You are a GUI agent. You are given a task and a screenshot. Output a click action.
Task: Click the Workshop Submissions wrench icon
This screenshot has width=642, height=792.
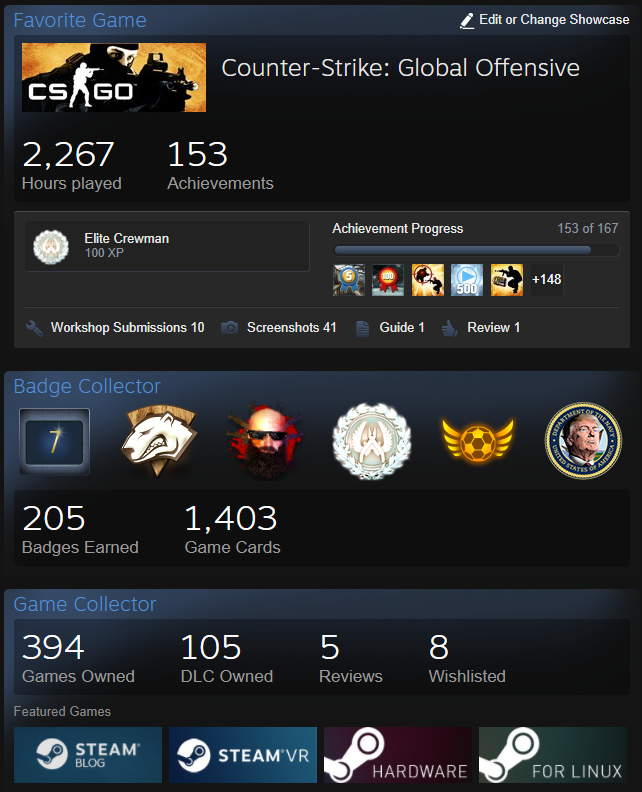coord(34,328)
